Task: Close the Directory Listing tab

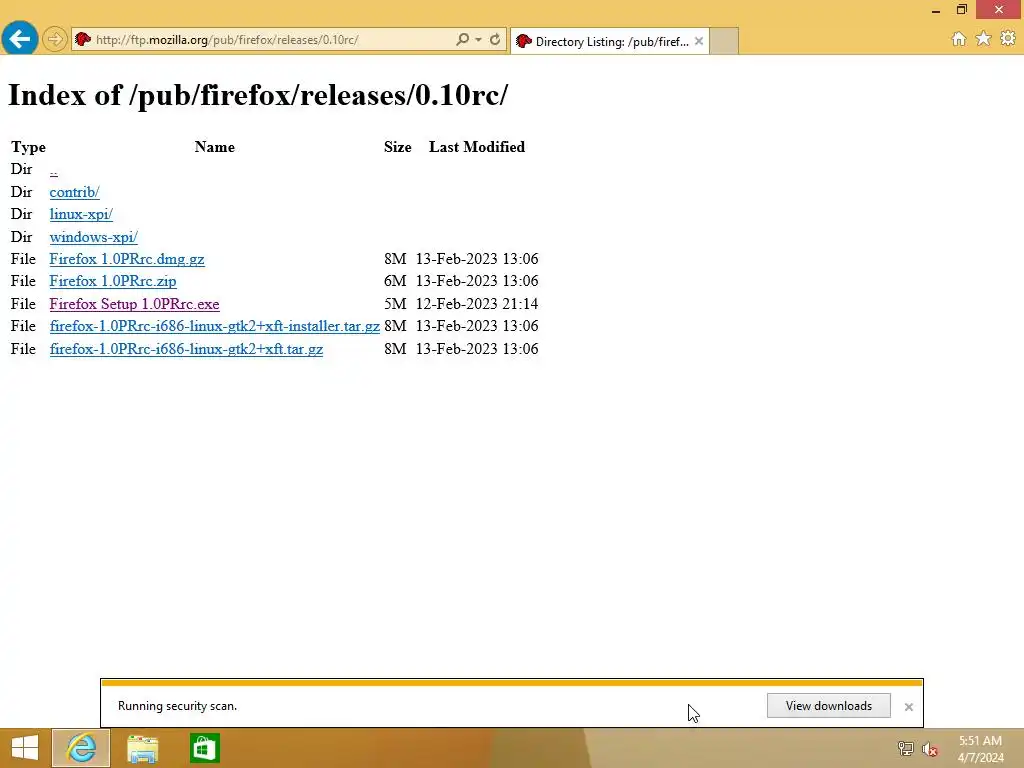Action: coord(699,41)
